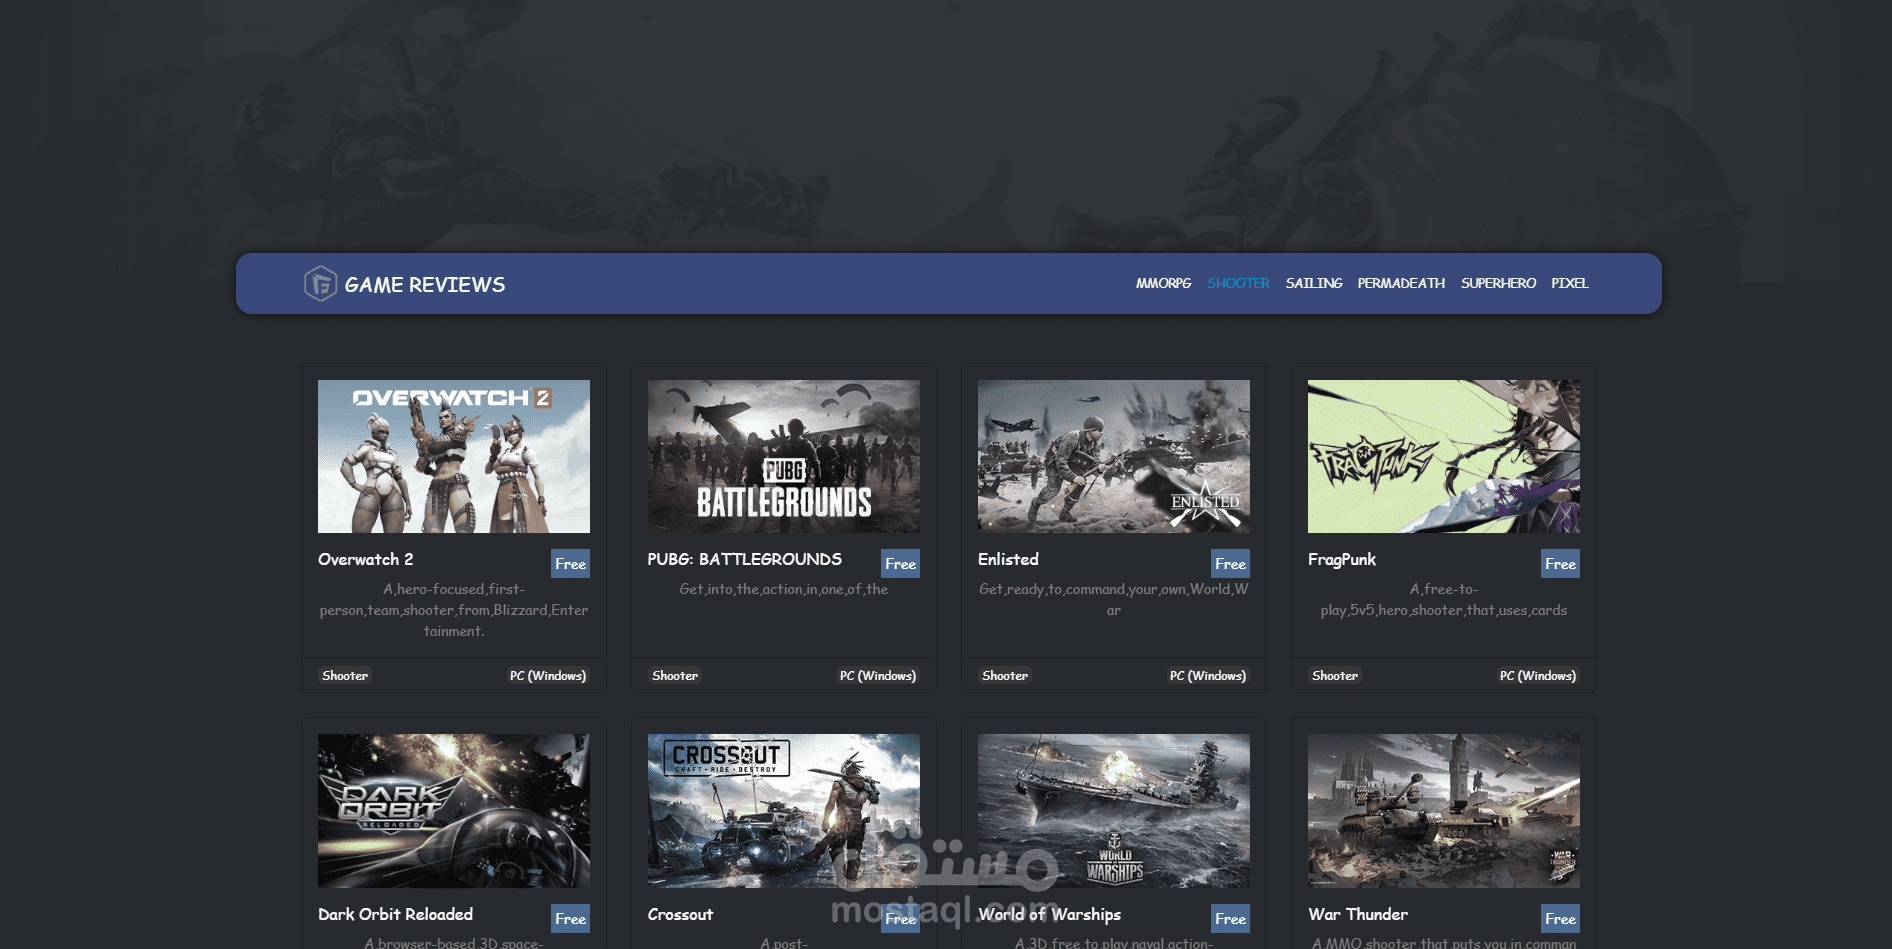Image resolution: width=1892 pixels, height=949 pixels.
Task: Click the Free badge on PUBG card
Action: tap(900, 564)
